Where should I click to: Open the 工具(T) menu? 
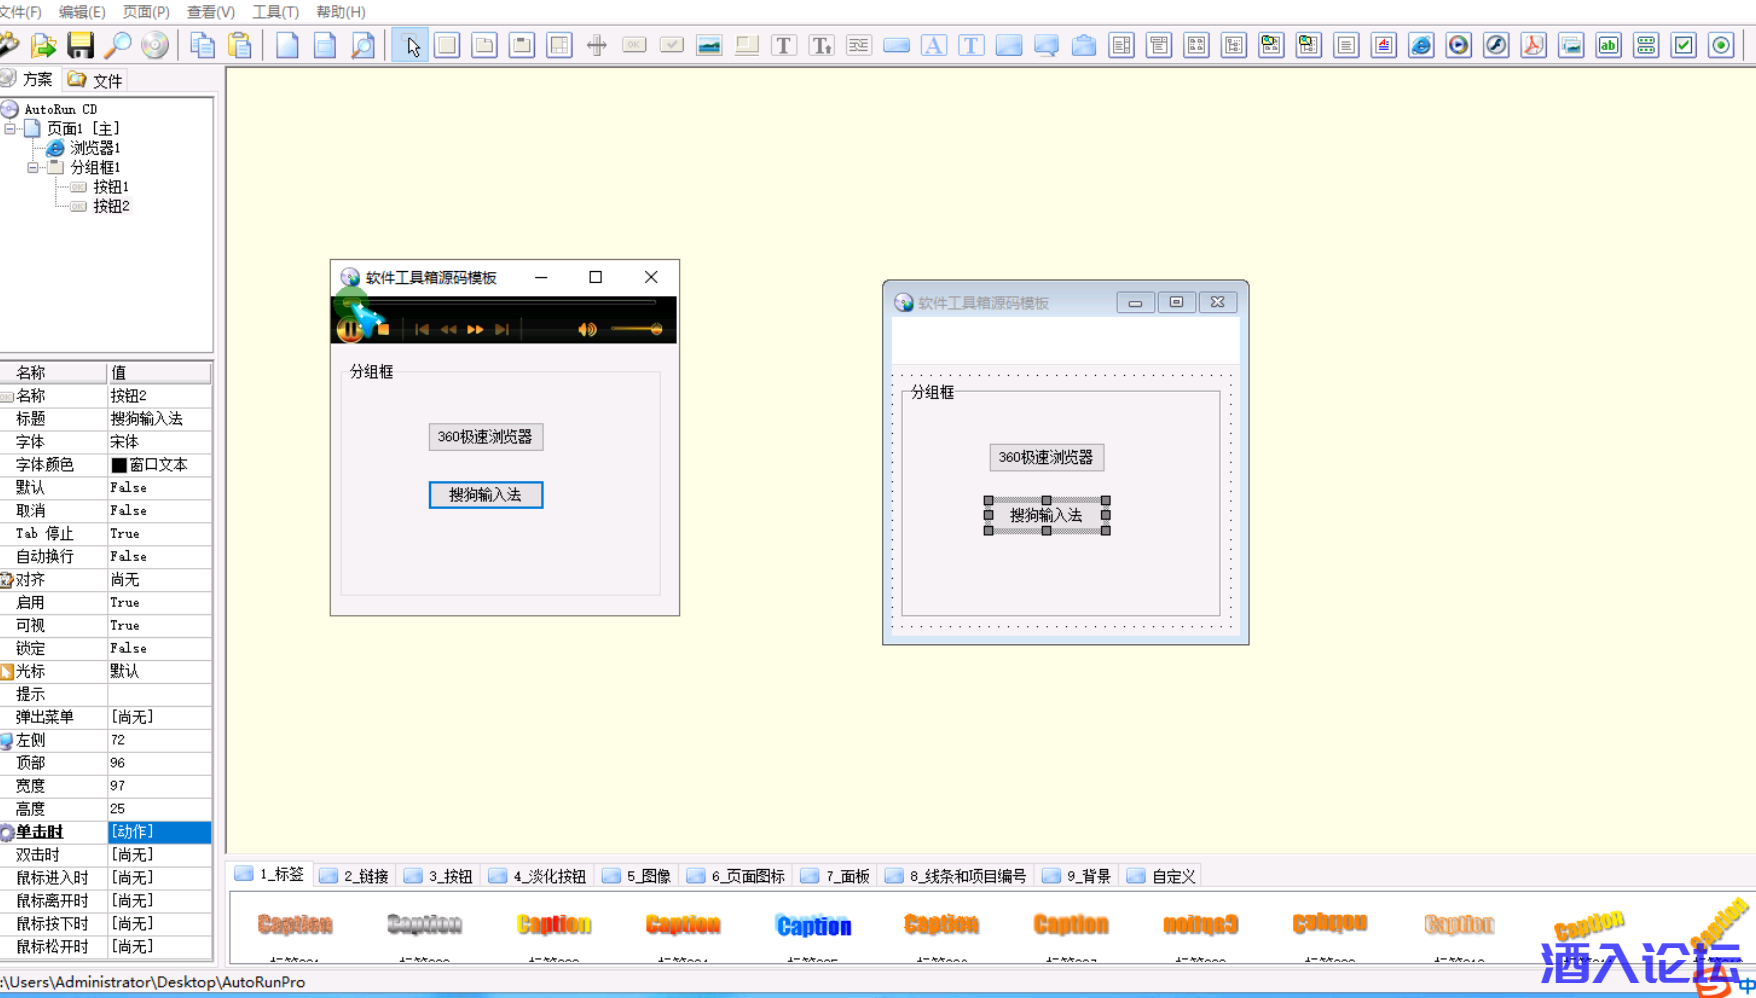click(275, 12)
